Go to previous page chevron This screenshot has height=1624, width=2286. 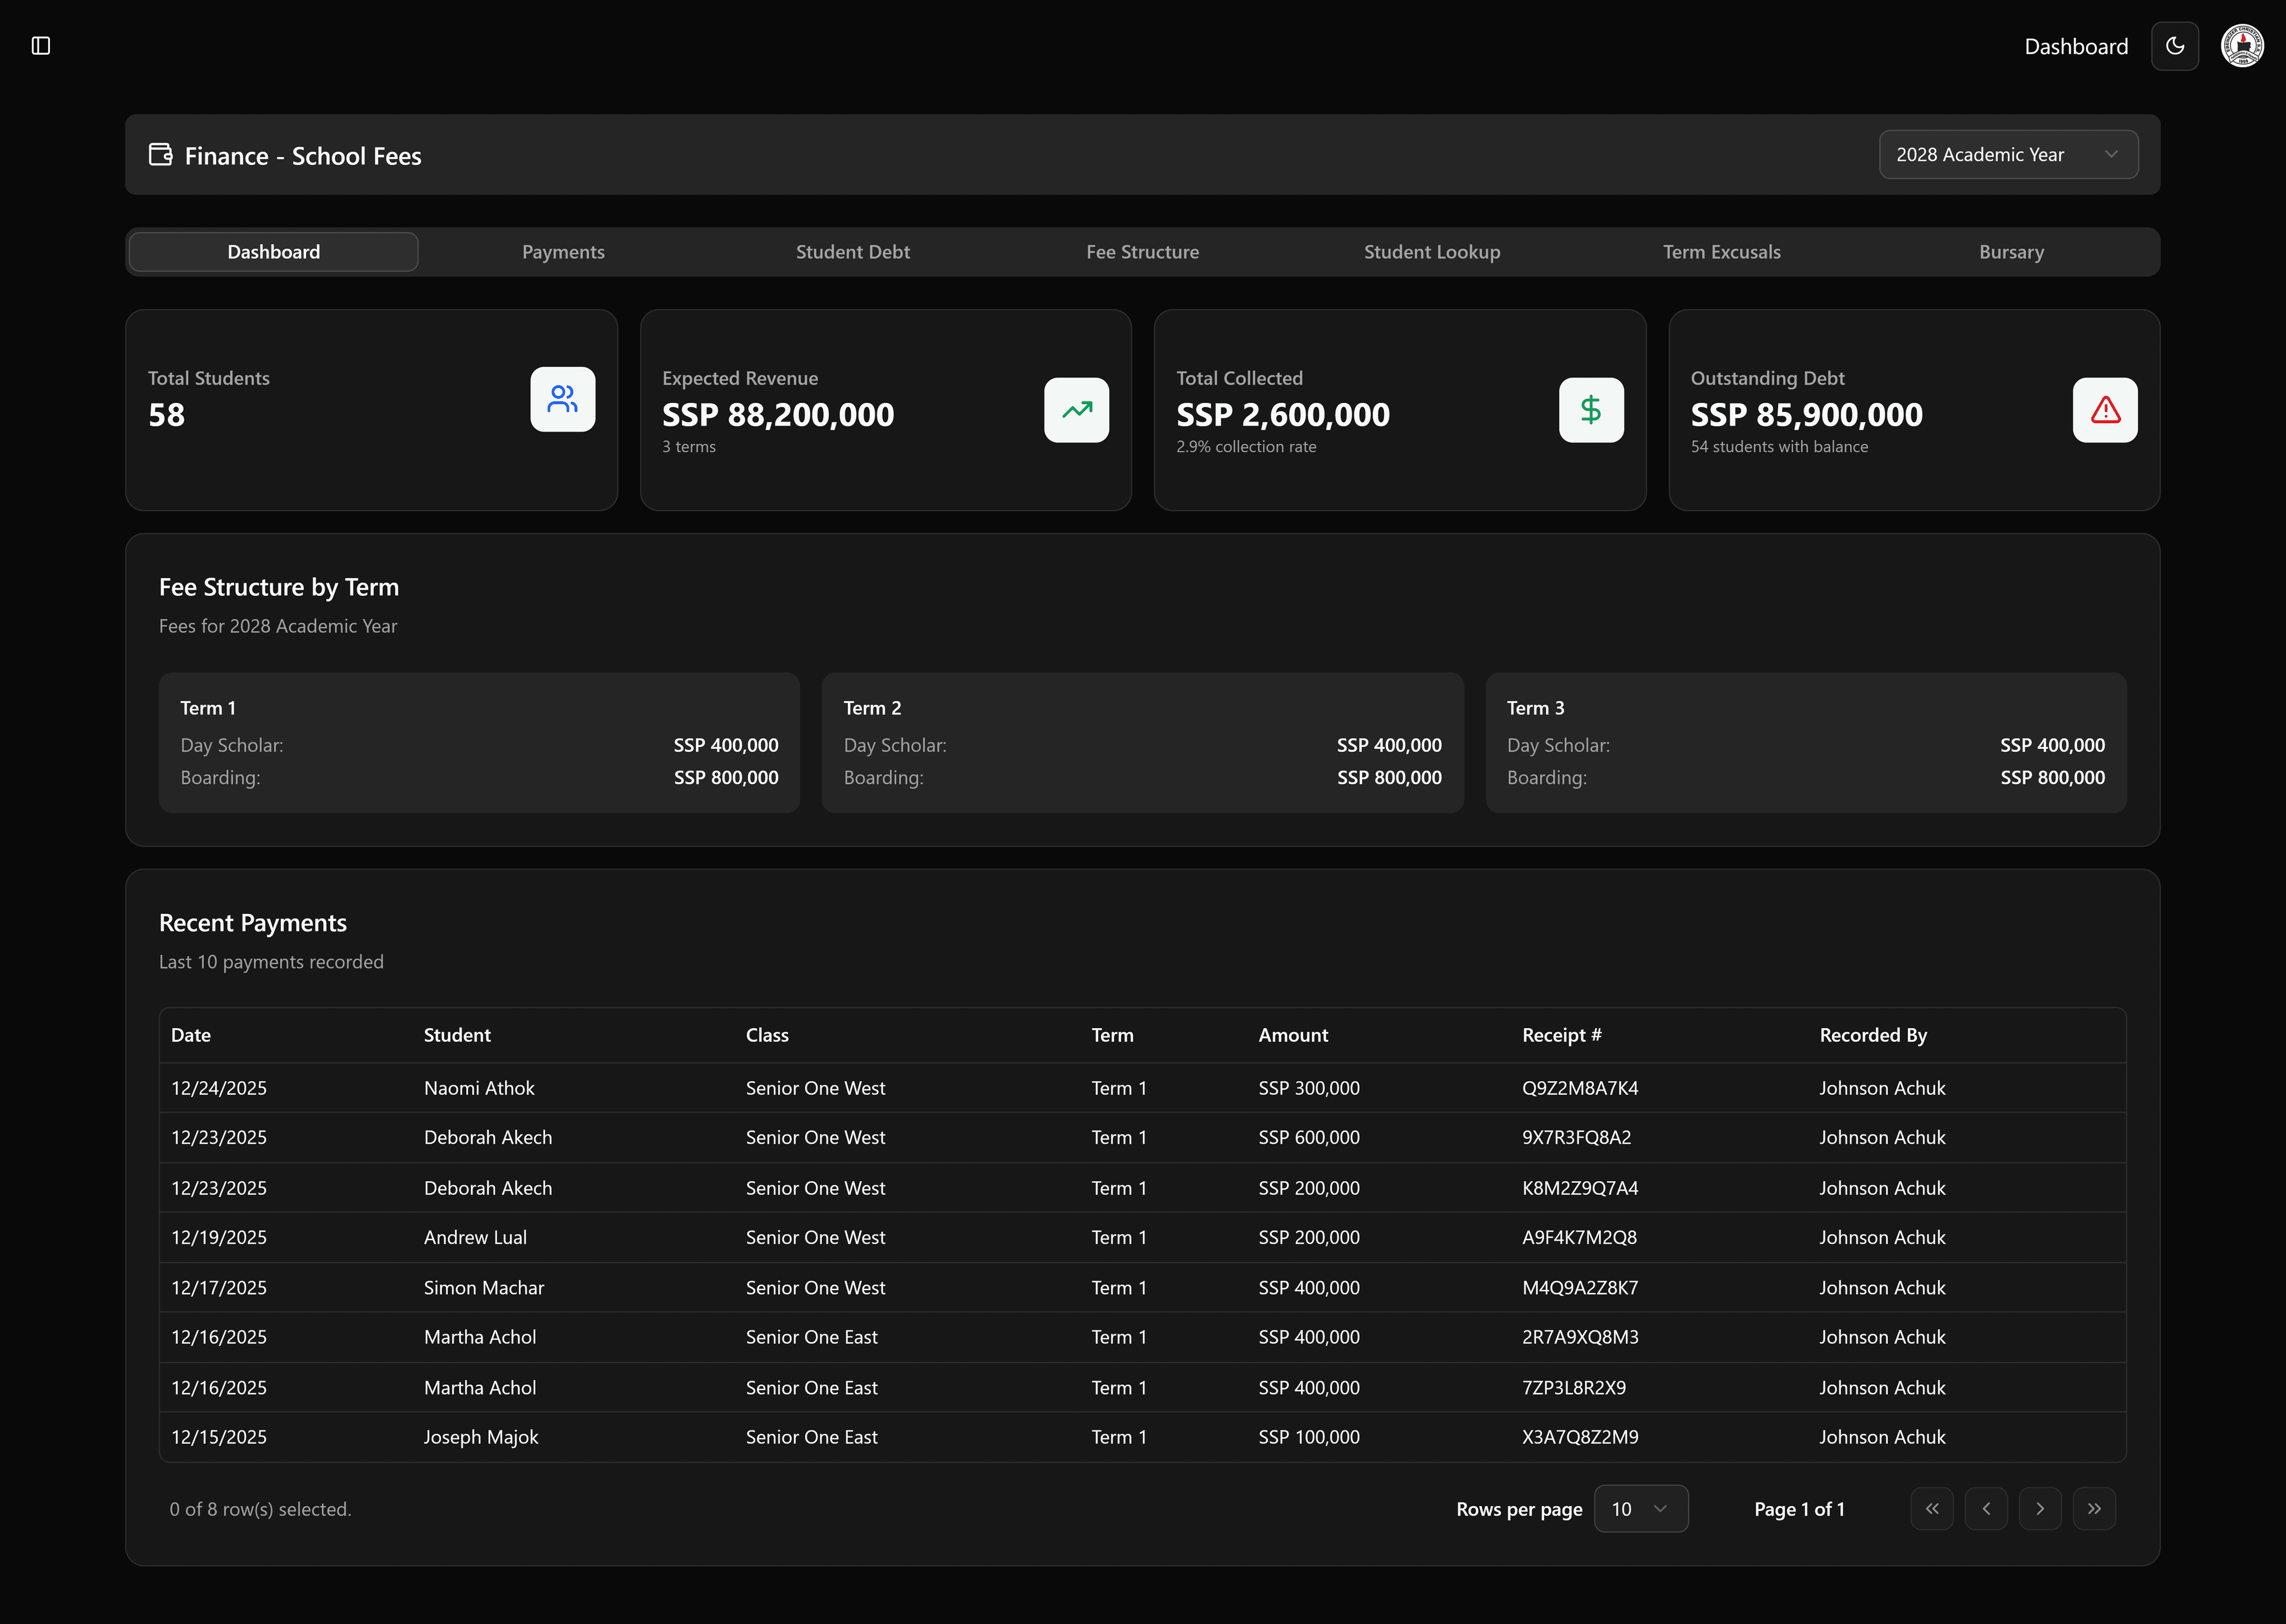point(1986,1509)
